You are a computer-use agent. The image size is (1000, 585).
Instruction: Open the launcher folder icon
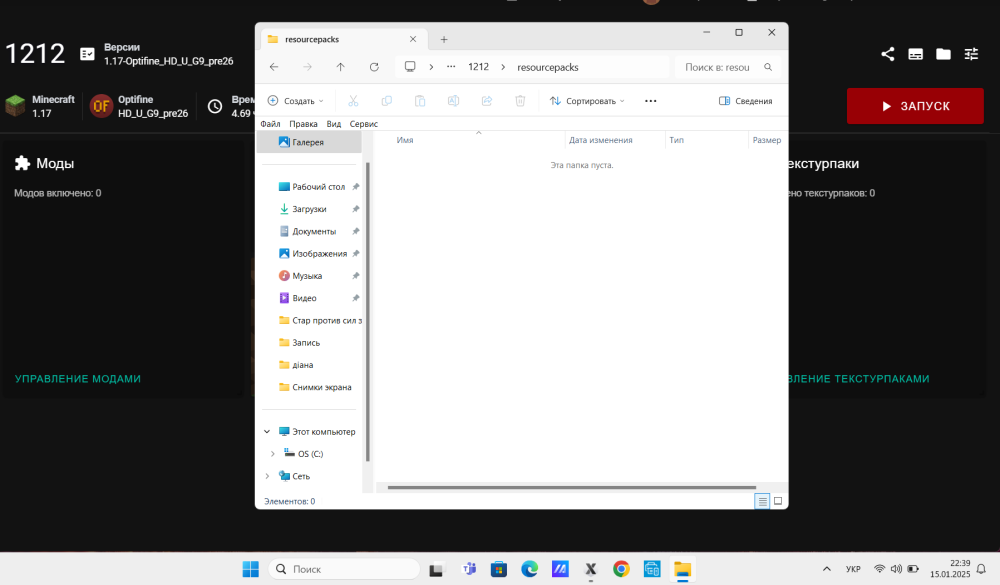point(943,54)
